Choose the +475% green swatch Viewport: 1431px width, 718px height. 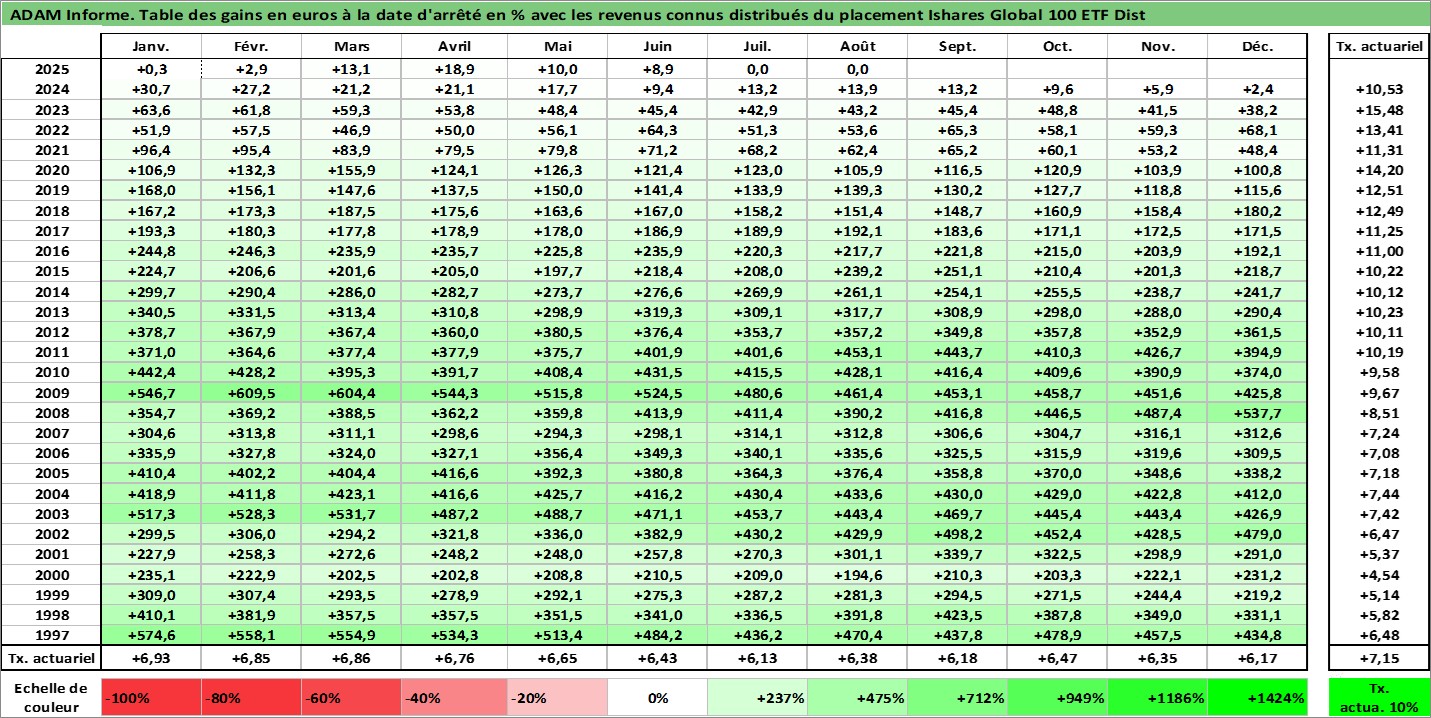[x=857, y=698]
